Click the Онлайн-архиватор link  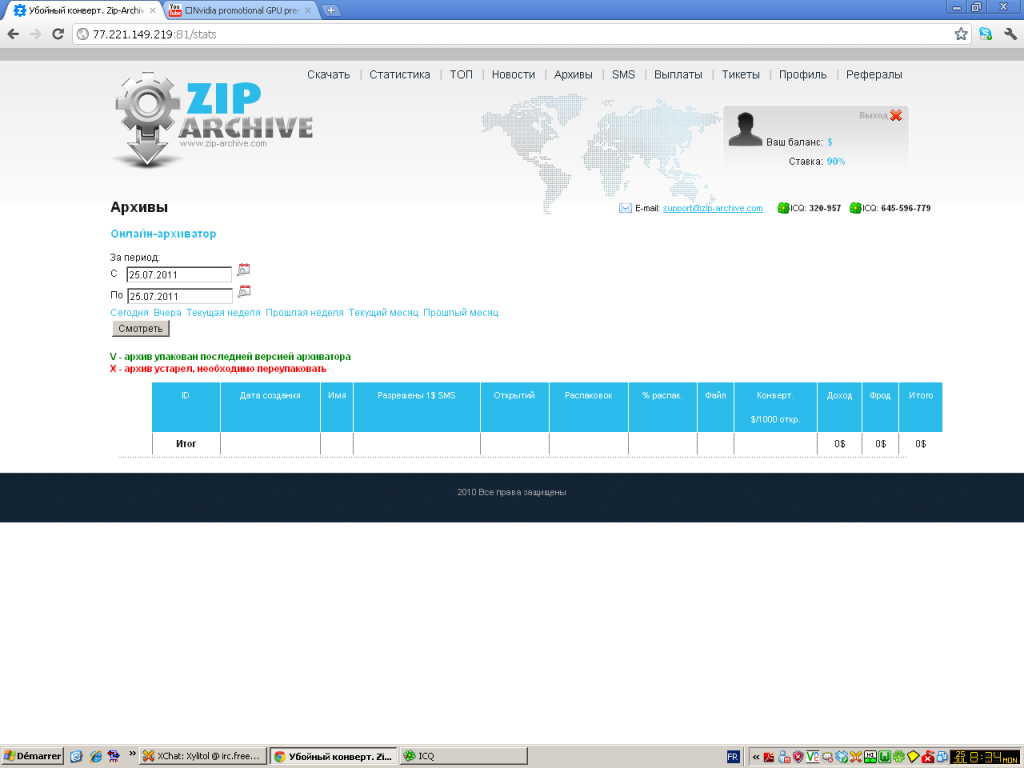163,233
